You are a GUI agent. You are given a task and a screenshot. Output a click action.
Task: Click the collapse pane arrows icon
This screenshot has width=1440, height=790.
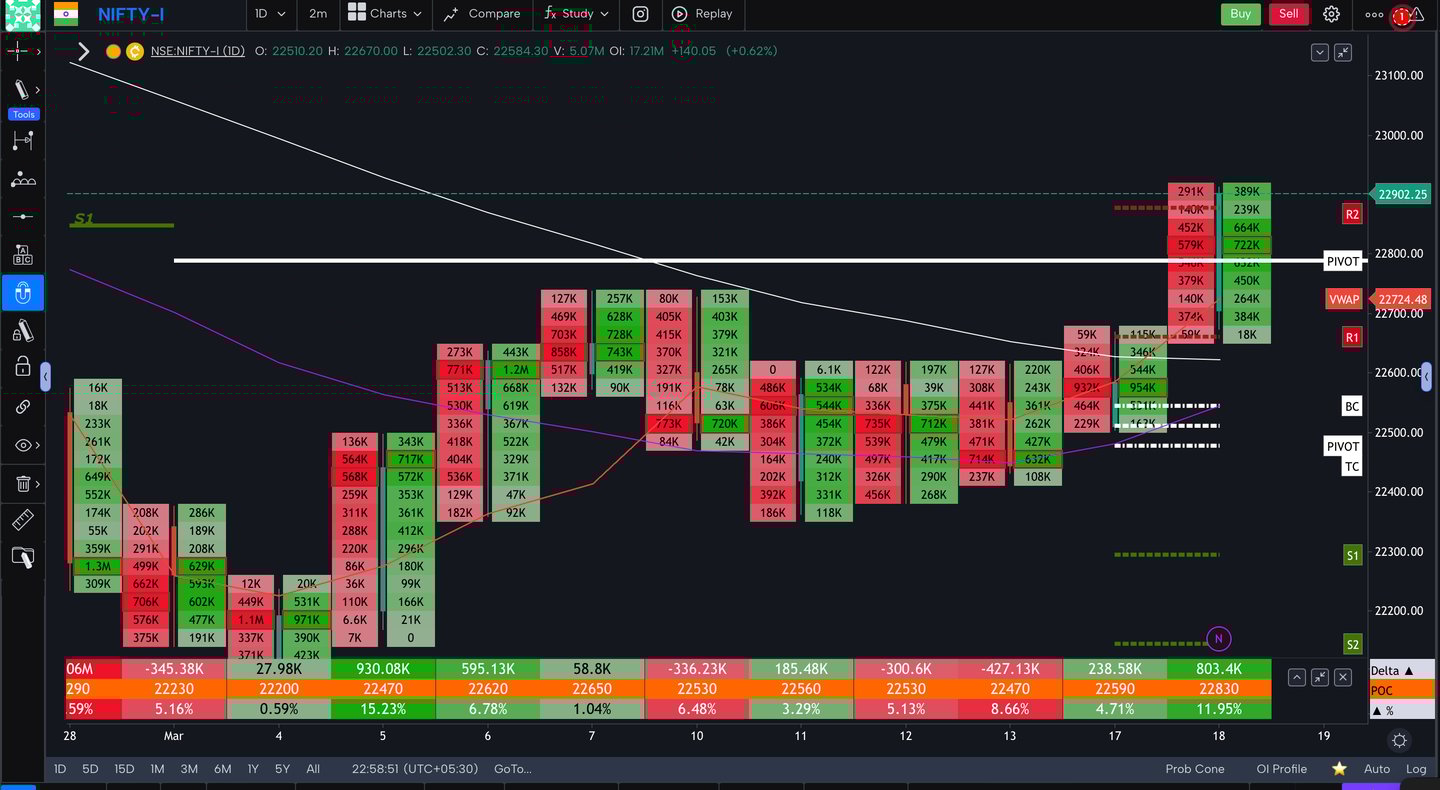click(x=1343, y=52)
